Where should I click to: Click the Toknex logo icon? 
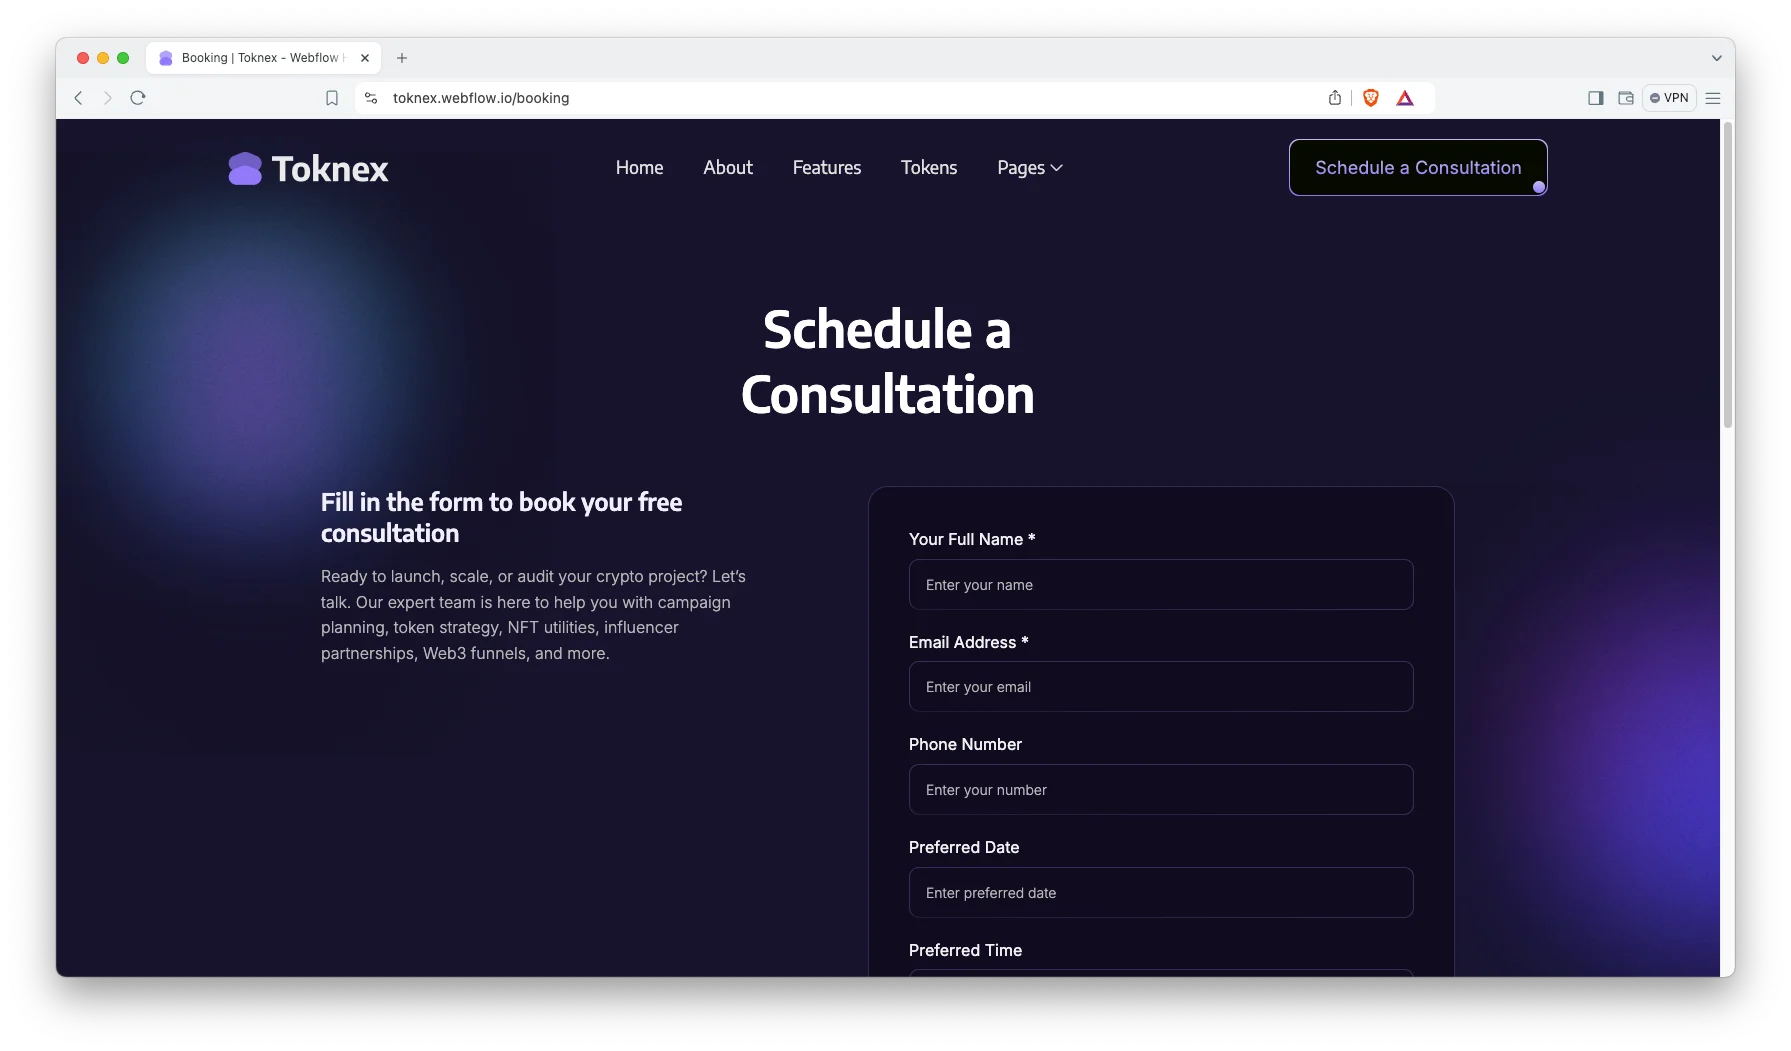tap(244, 169)
